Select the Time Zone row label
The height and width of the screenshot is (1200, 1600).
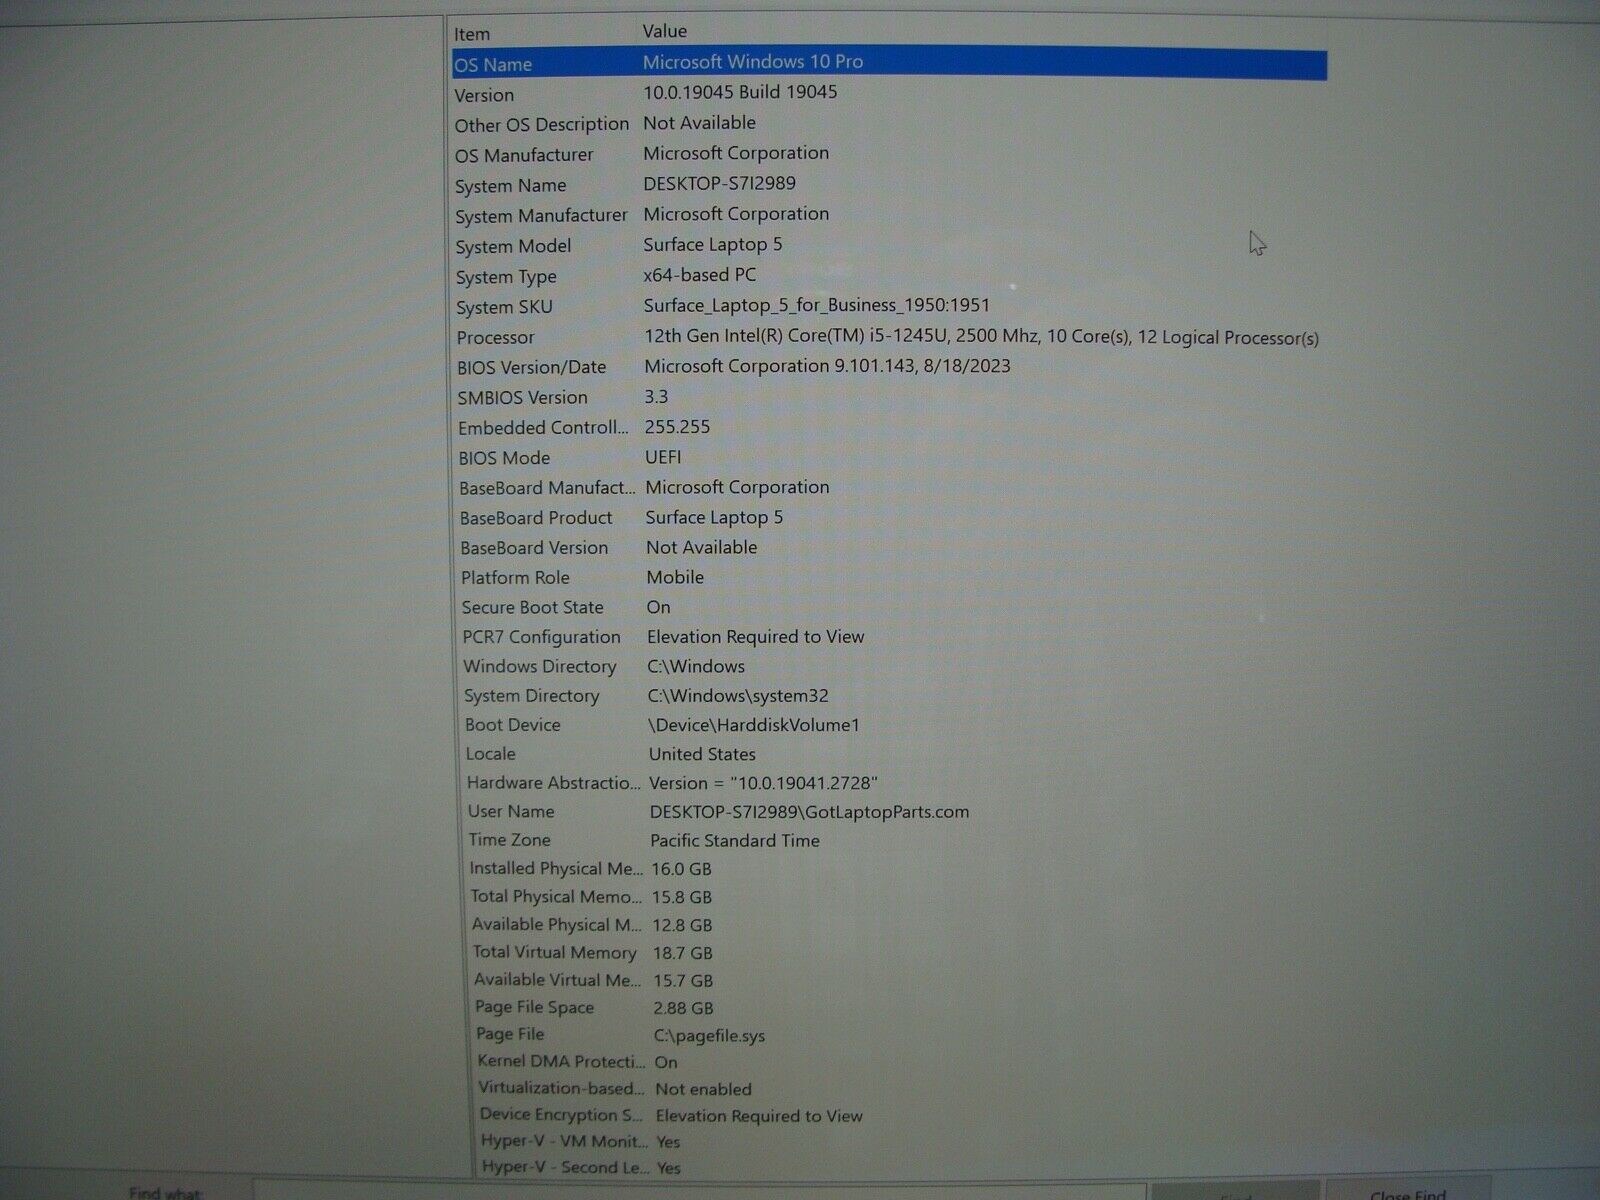click(510, 841)
